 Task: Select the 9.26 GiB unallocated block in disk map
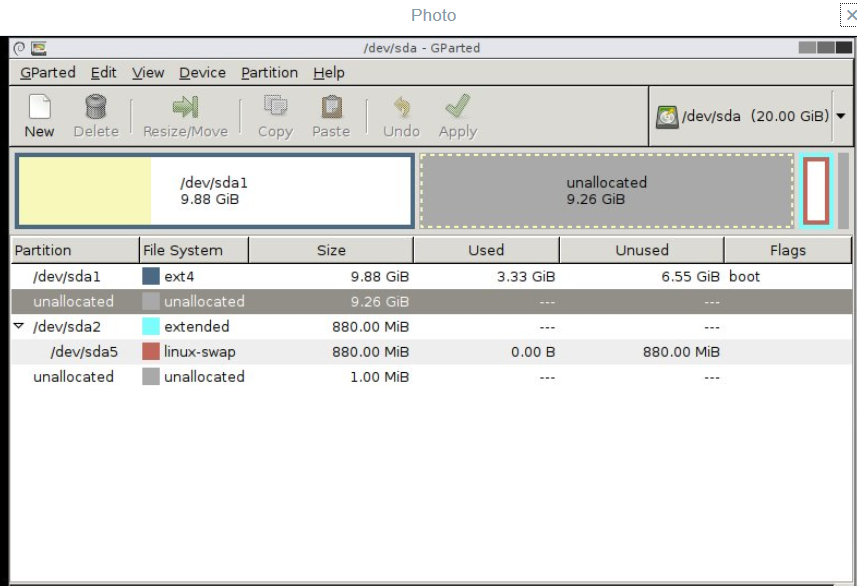pos(606,191)
